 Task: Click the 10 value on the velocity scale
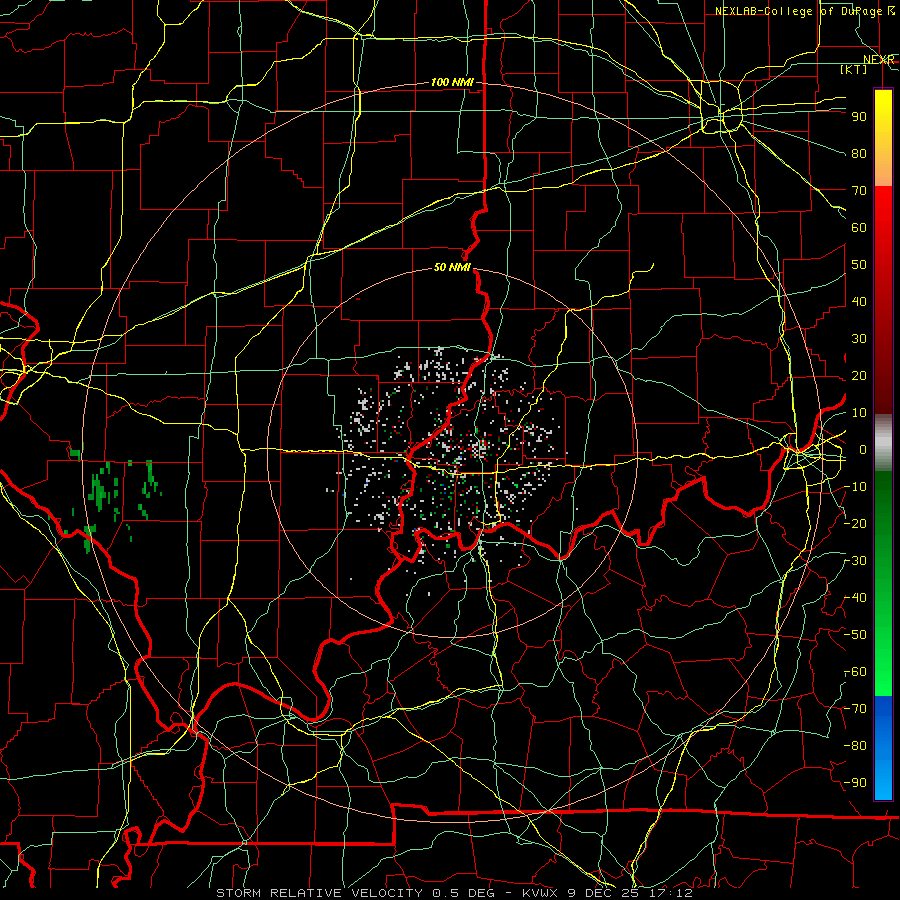859,413
